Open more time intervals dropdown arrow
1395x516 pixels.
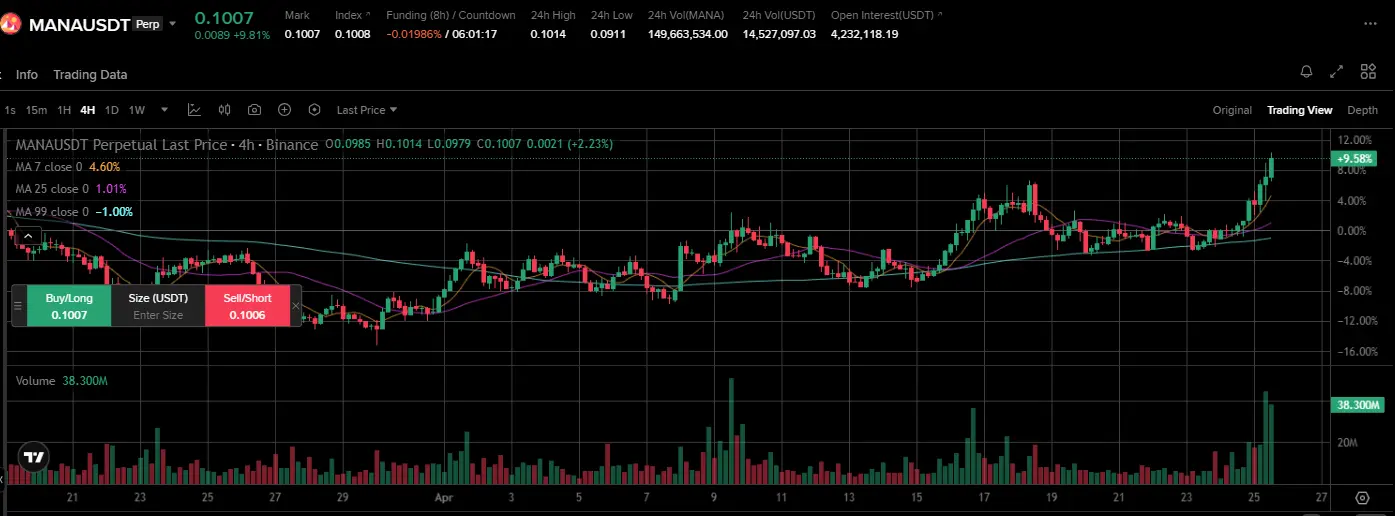point(164,110)
